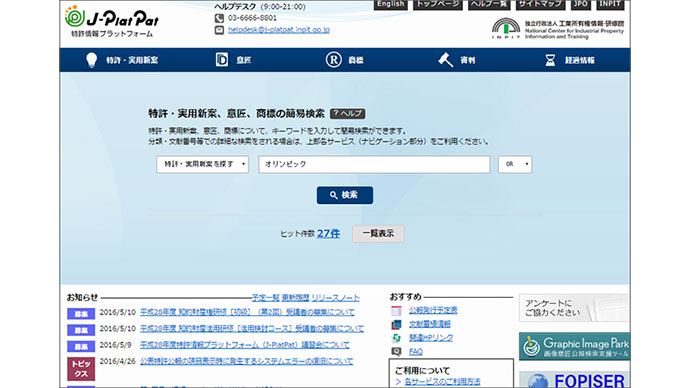Open the 意匠 design menu

click(x=233, y=60)
